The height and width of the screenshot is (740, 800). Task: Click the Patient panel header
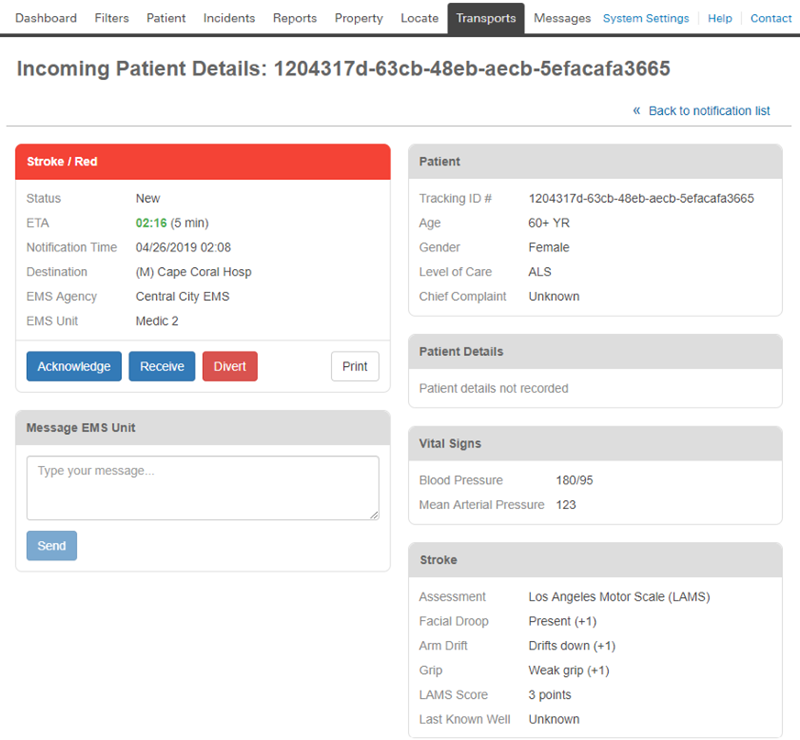(x=595, y=161)
